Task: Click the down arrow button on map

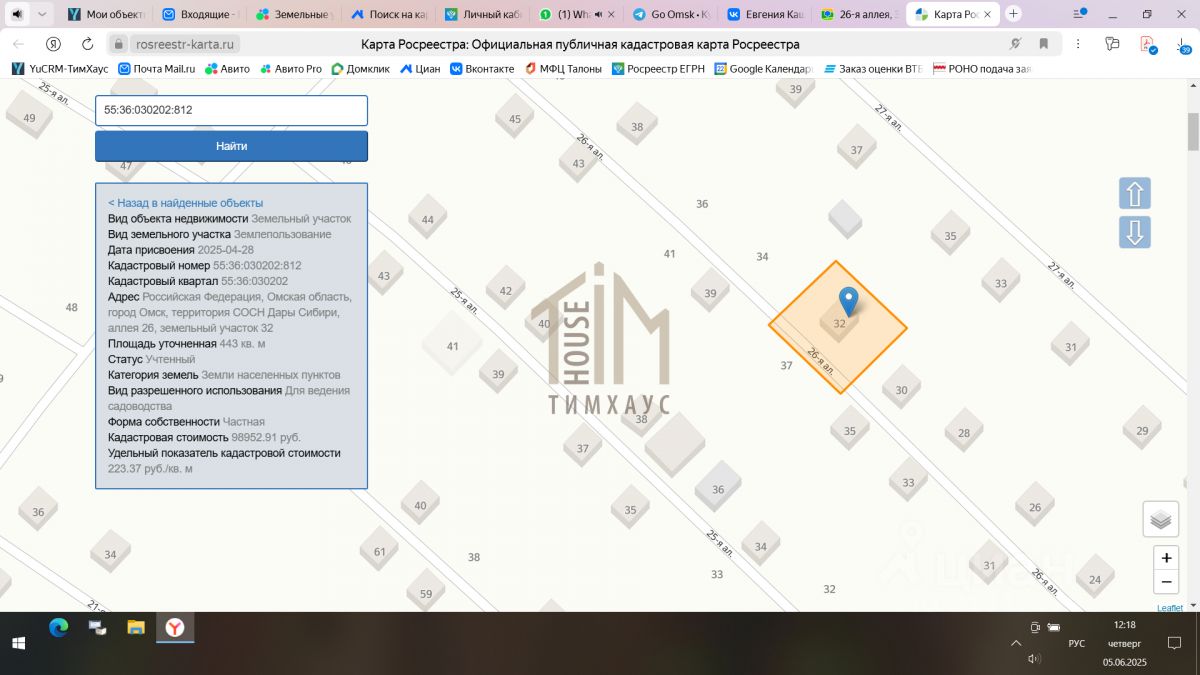Action: (x=1134, y=232)
